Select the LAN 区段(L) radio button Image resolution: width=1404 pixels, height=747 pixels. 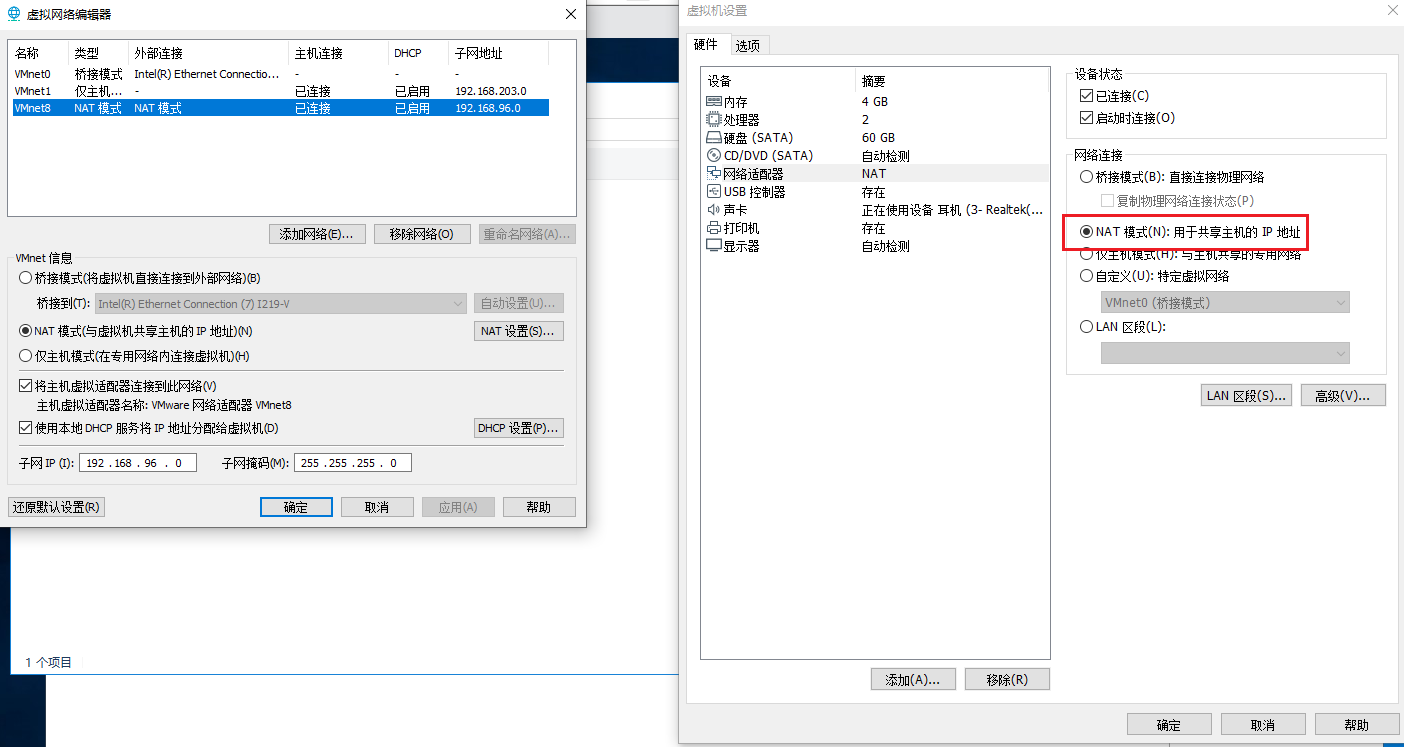click(x=1087, y=327)
